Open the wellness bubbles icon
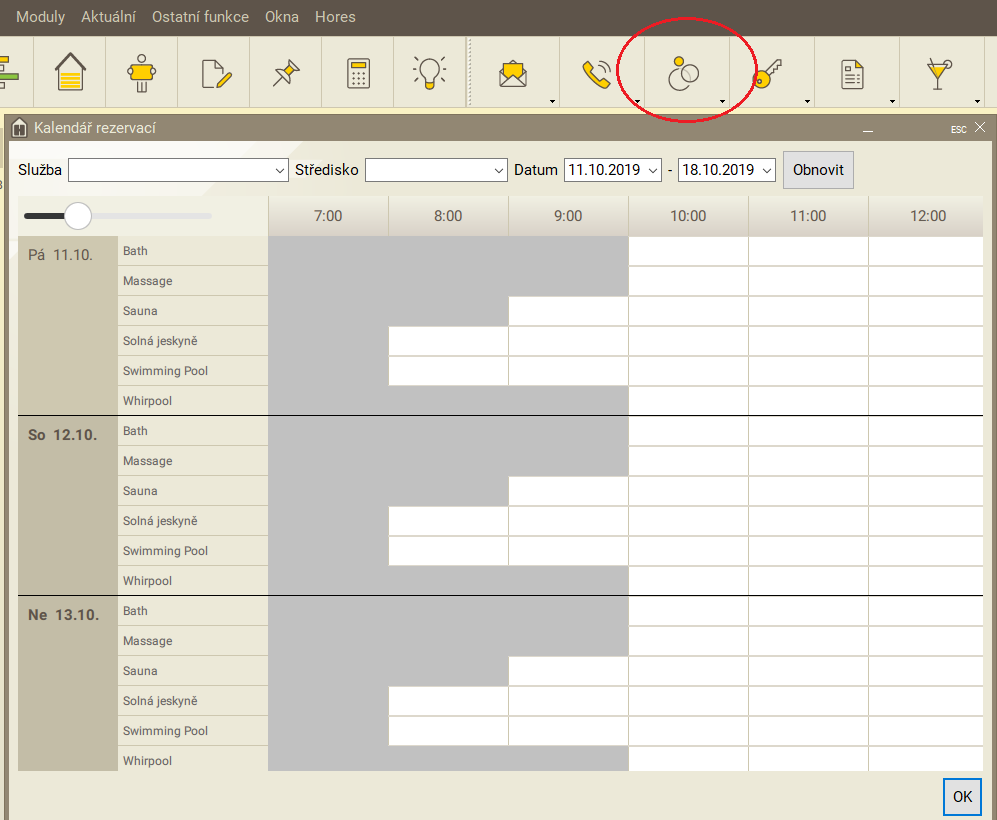Image resolution: width=997 pixels, height=820 pixels. click(682, 73)
